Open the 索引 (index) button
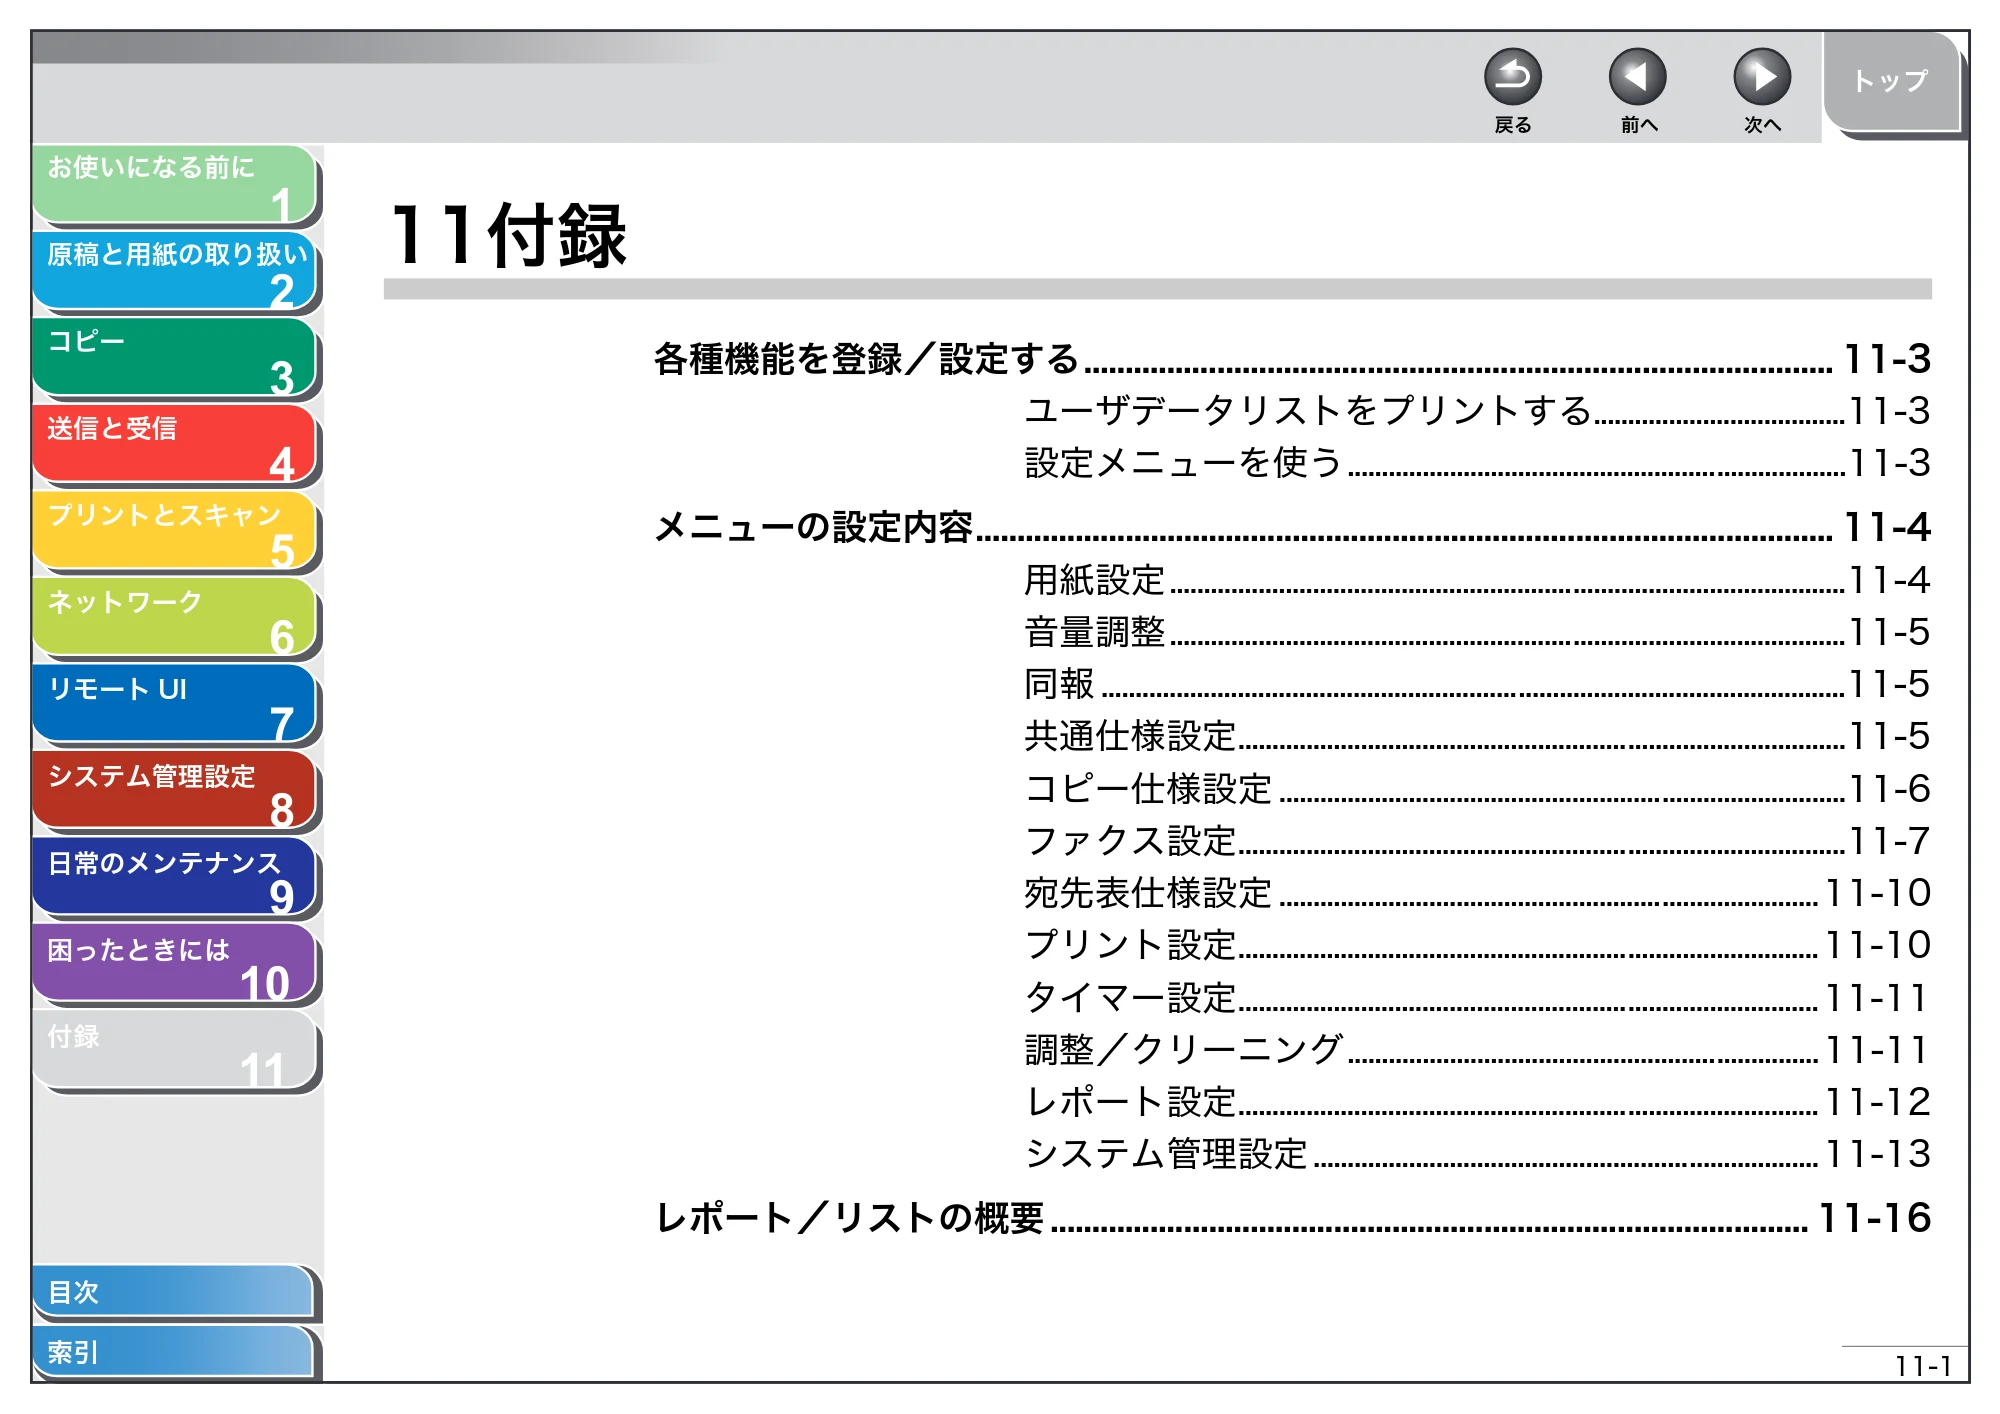The image size is (2000, 1414). pyautogui.click(x=173, y=1352)
